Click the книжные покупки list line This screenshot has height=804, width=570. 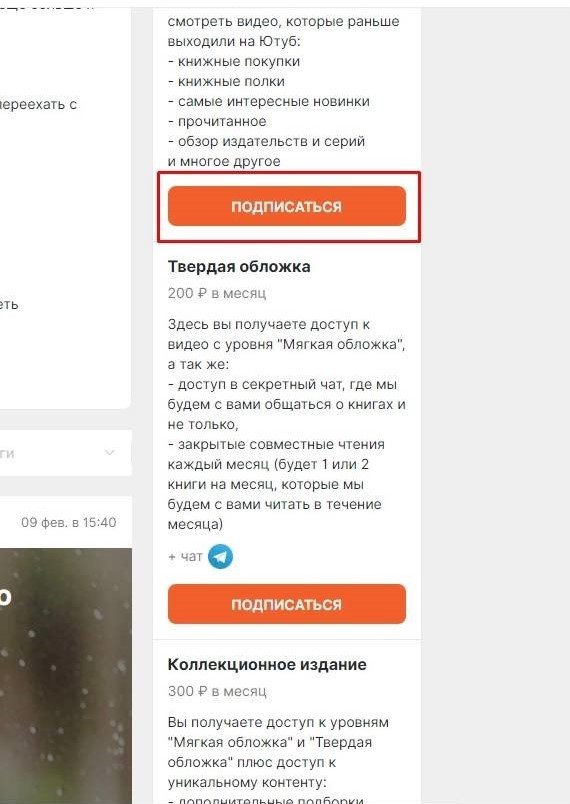[234, 62]
